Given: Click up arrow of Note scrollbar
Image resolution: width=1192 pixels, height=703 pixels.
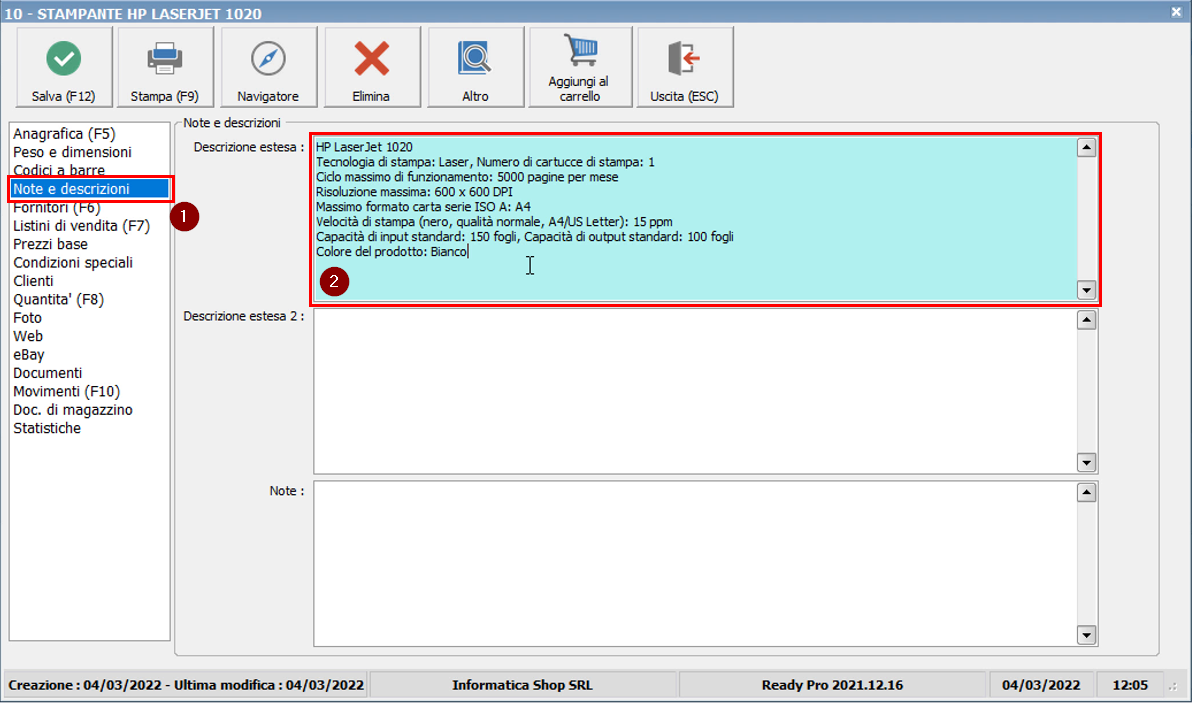Looking at the screenshot, I should 1086,492.
